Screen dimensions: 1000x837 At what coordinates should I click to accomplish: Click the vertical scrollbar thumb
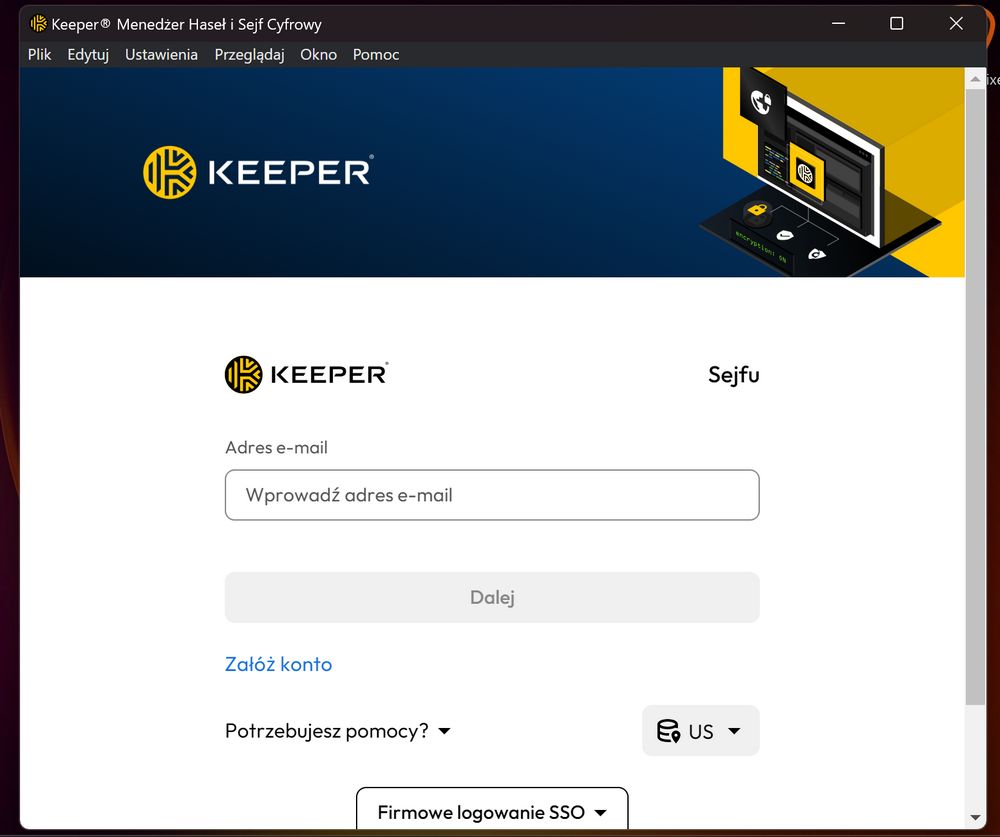point(975,397)
